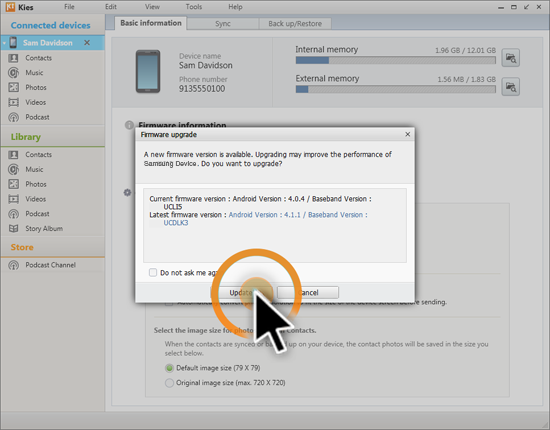Screen dimensions: 550x430
Task: Select Photos icon in Library section
Action: pos(13,184)
